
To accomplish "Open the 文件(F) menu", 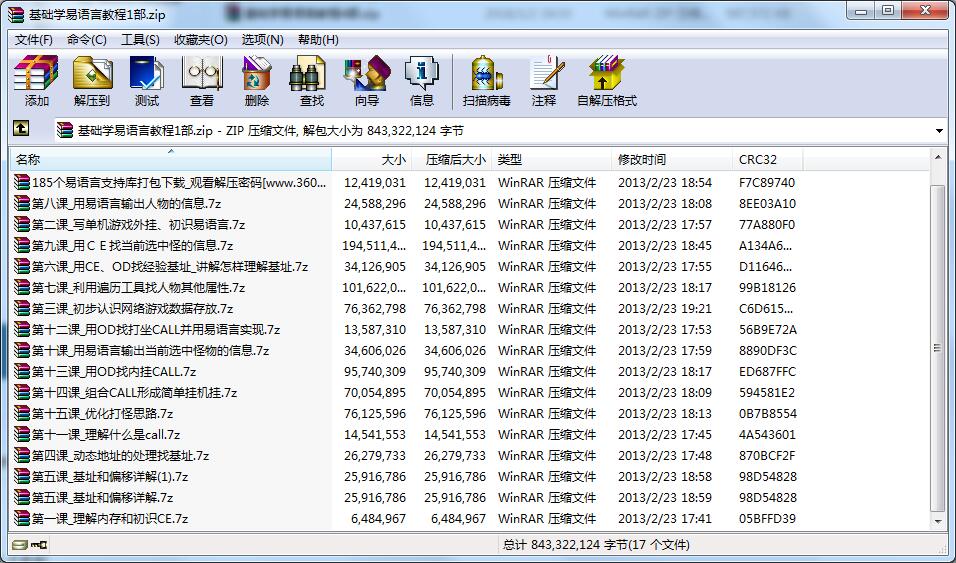I will 34,40.
